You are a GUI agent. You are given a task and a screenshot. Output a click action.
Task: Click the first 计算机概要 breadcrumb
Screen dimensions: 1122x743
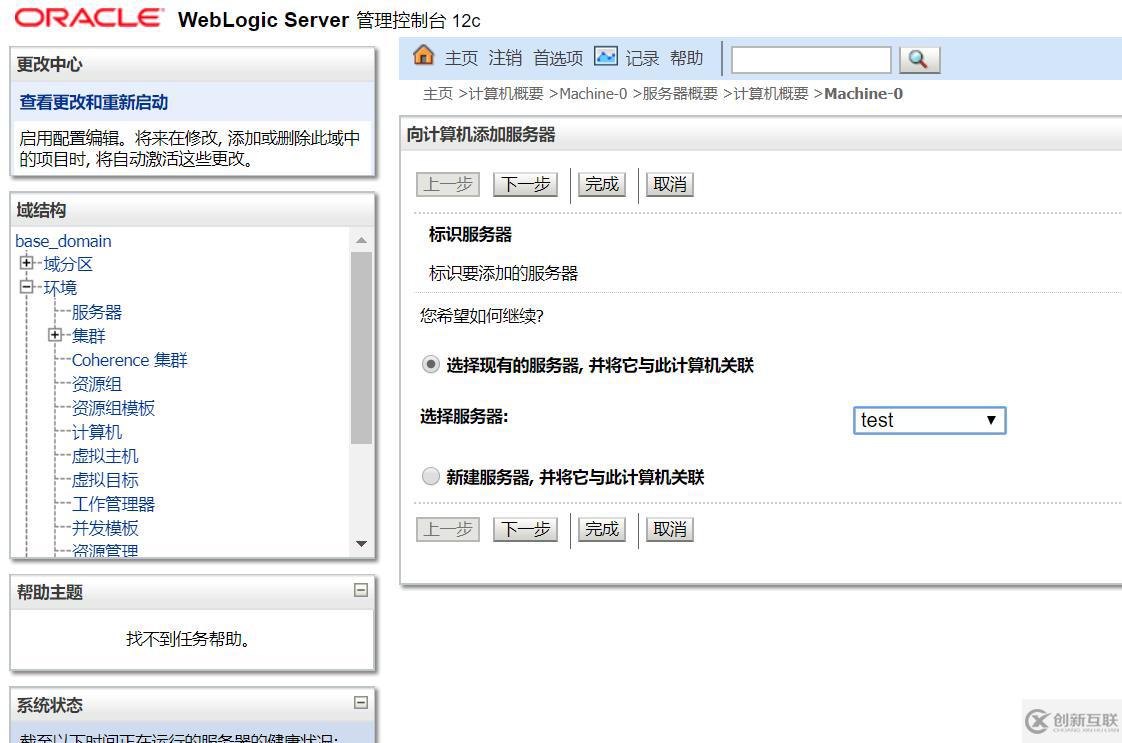click(506, 94)
